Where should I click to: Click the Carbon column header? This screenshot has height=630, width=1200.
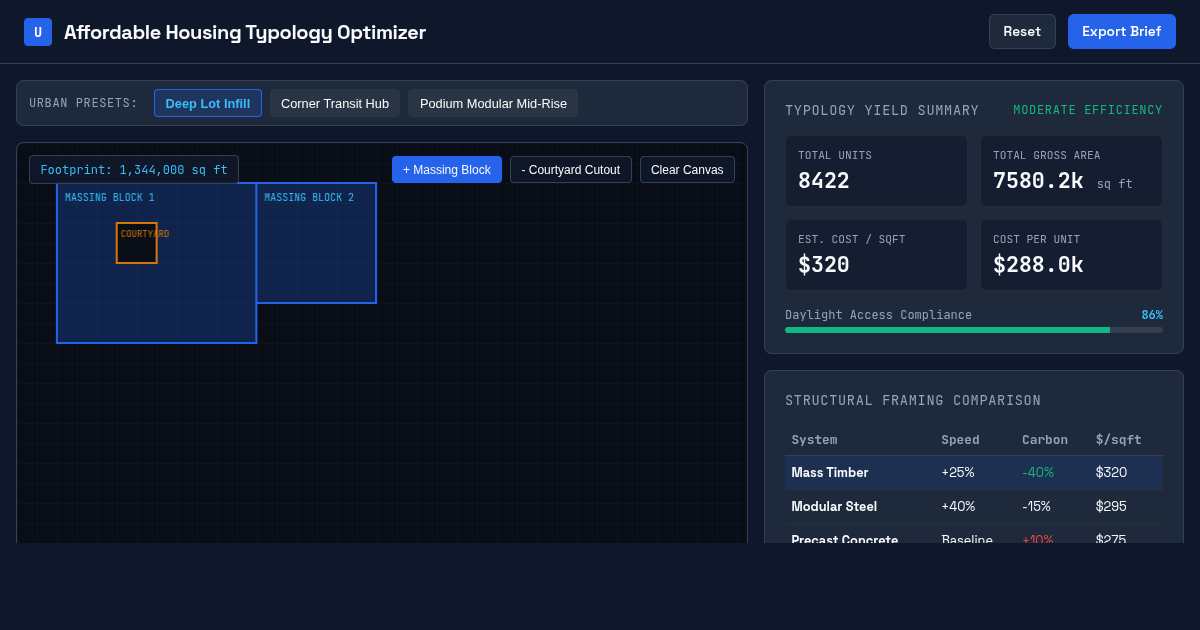point(1045,439)
